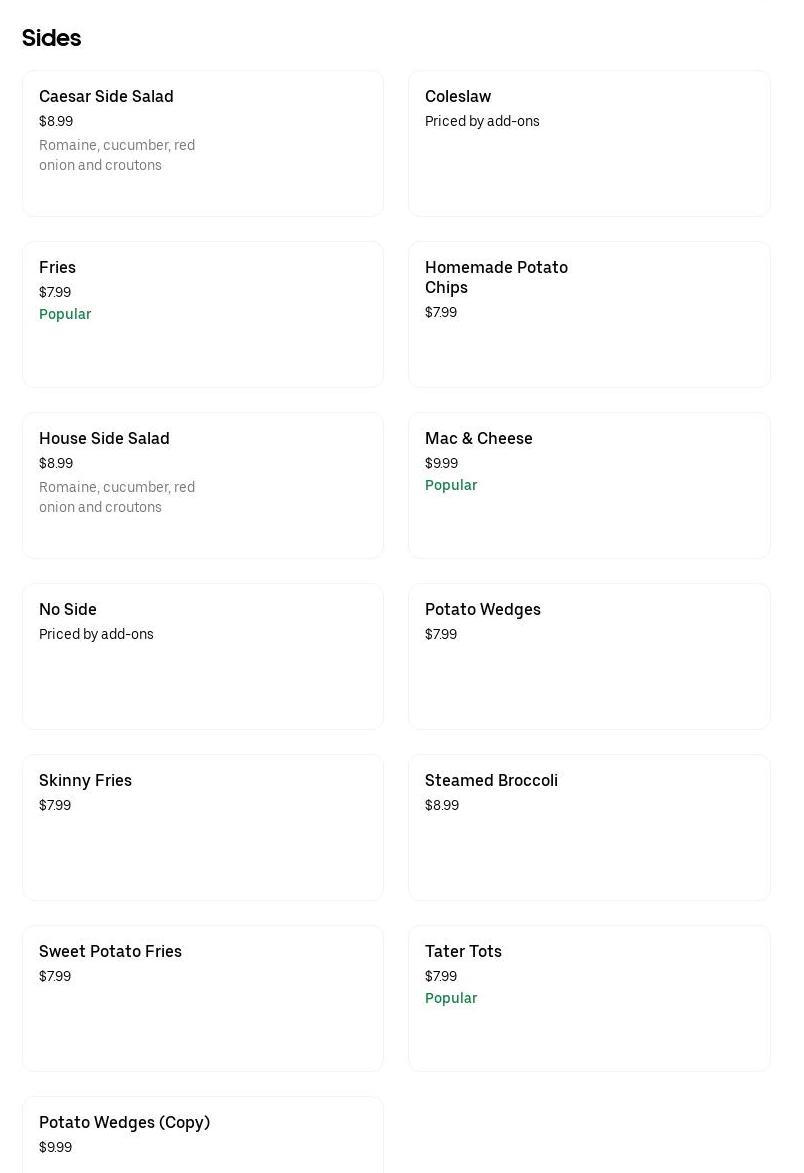804x1173 pixels.
Task: Click the Popular badge on Tater Tots
Action: (x=451, y=997)
